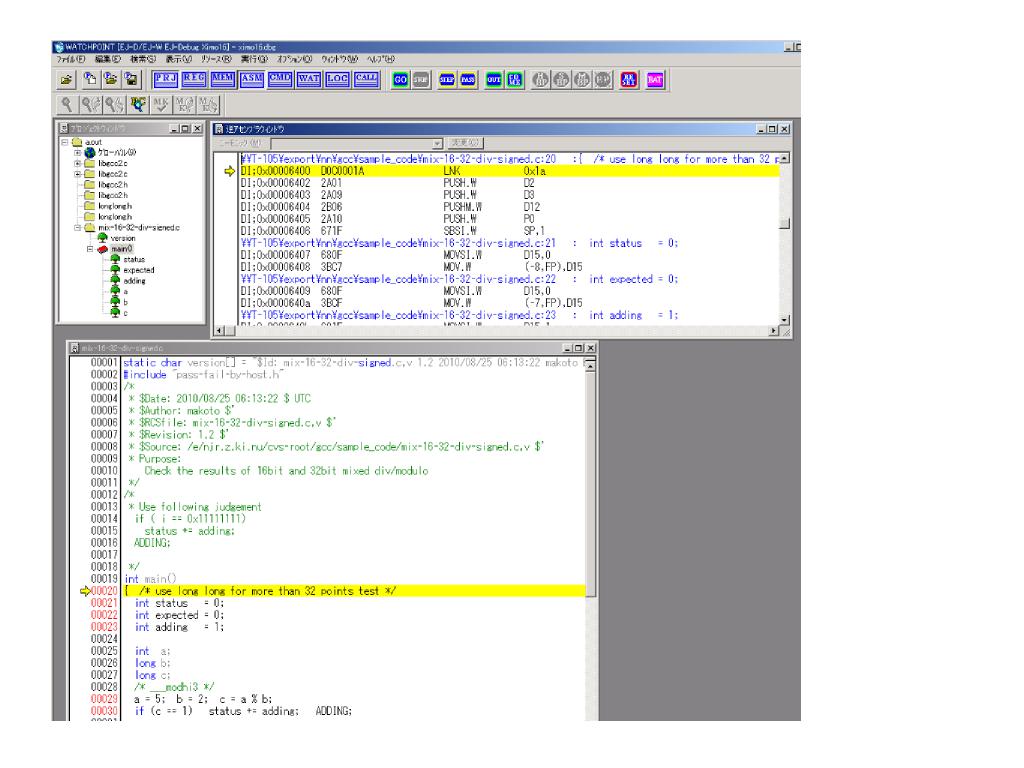Click the colored find-symbol icon in second toolbar
The height and width of the screenshot is (768, 1024).
(138, 104)
